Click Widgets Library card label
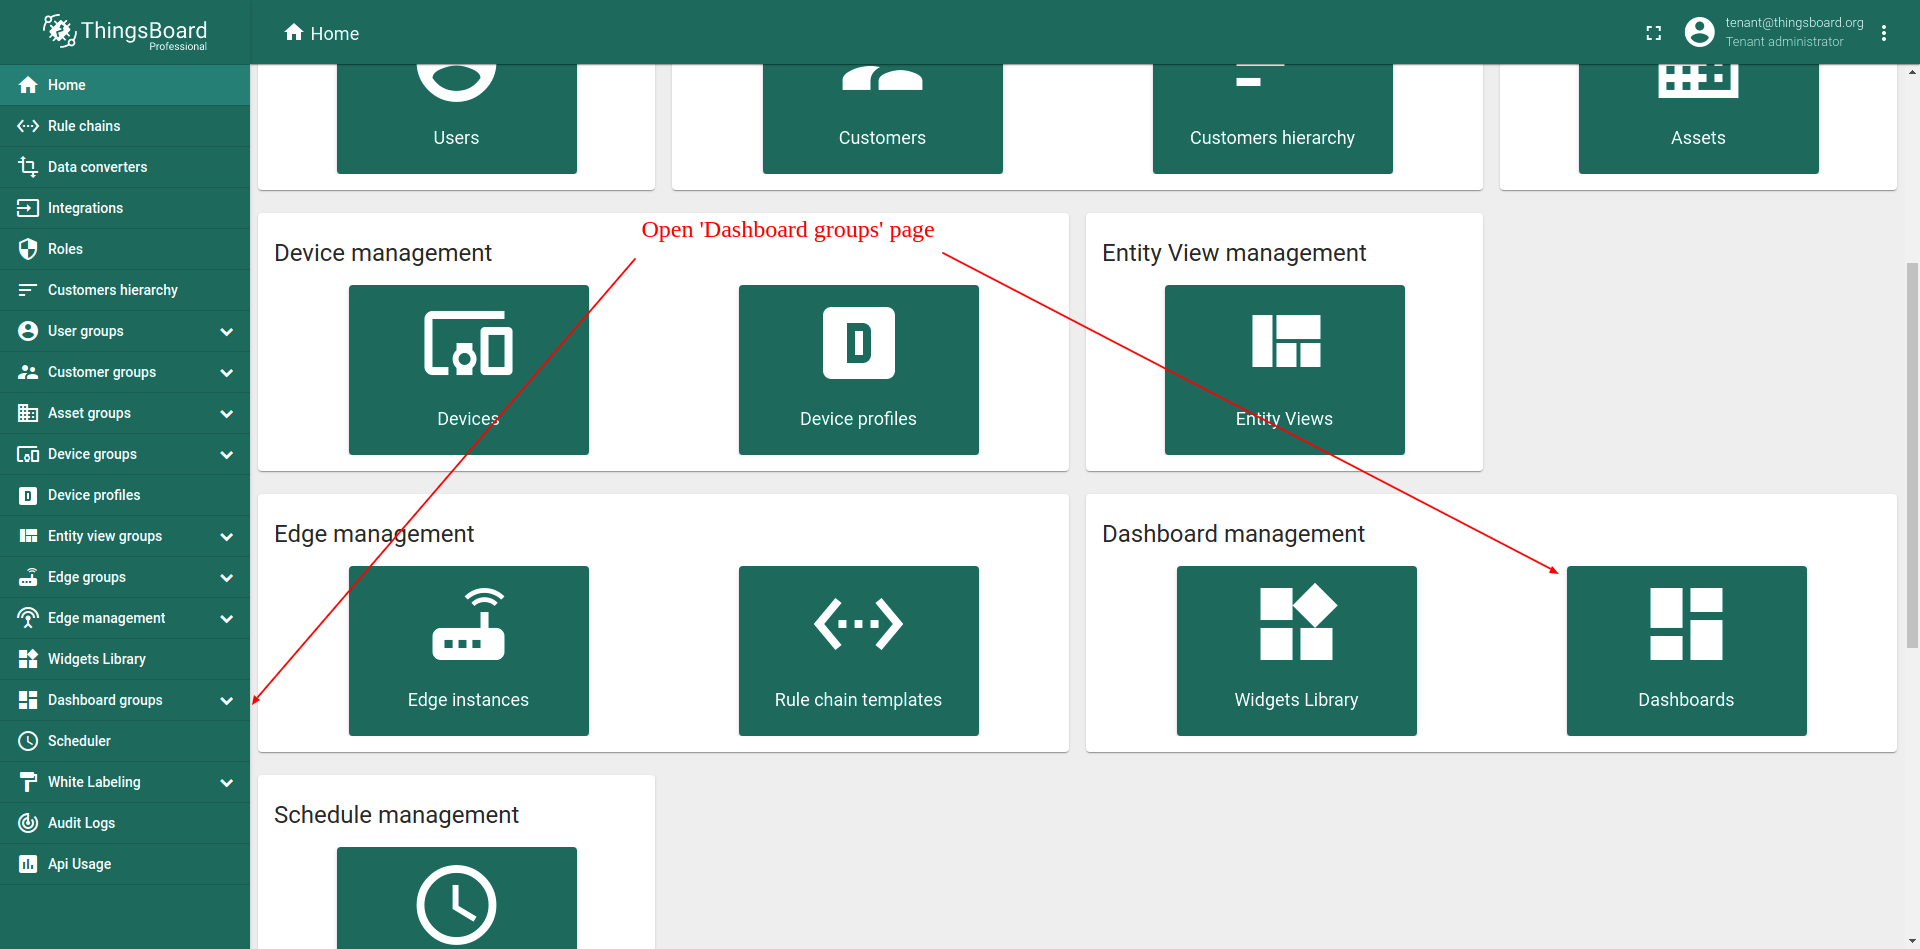1920x949 pixels. pyautogui.click(x=1297, y=700)
